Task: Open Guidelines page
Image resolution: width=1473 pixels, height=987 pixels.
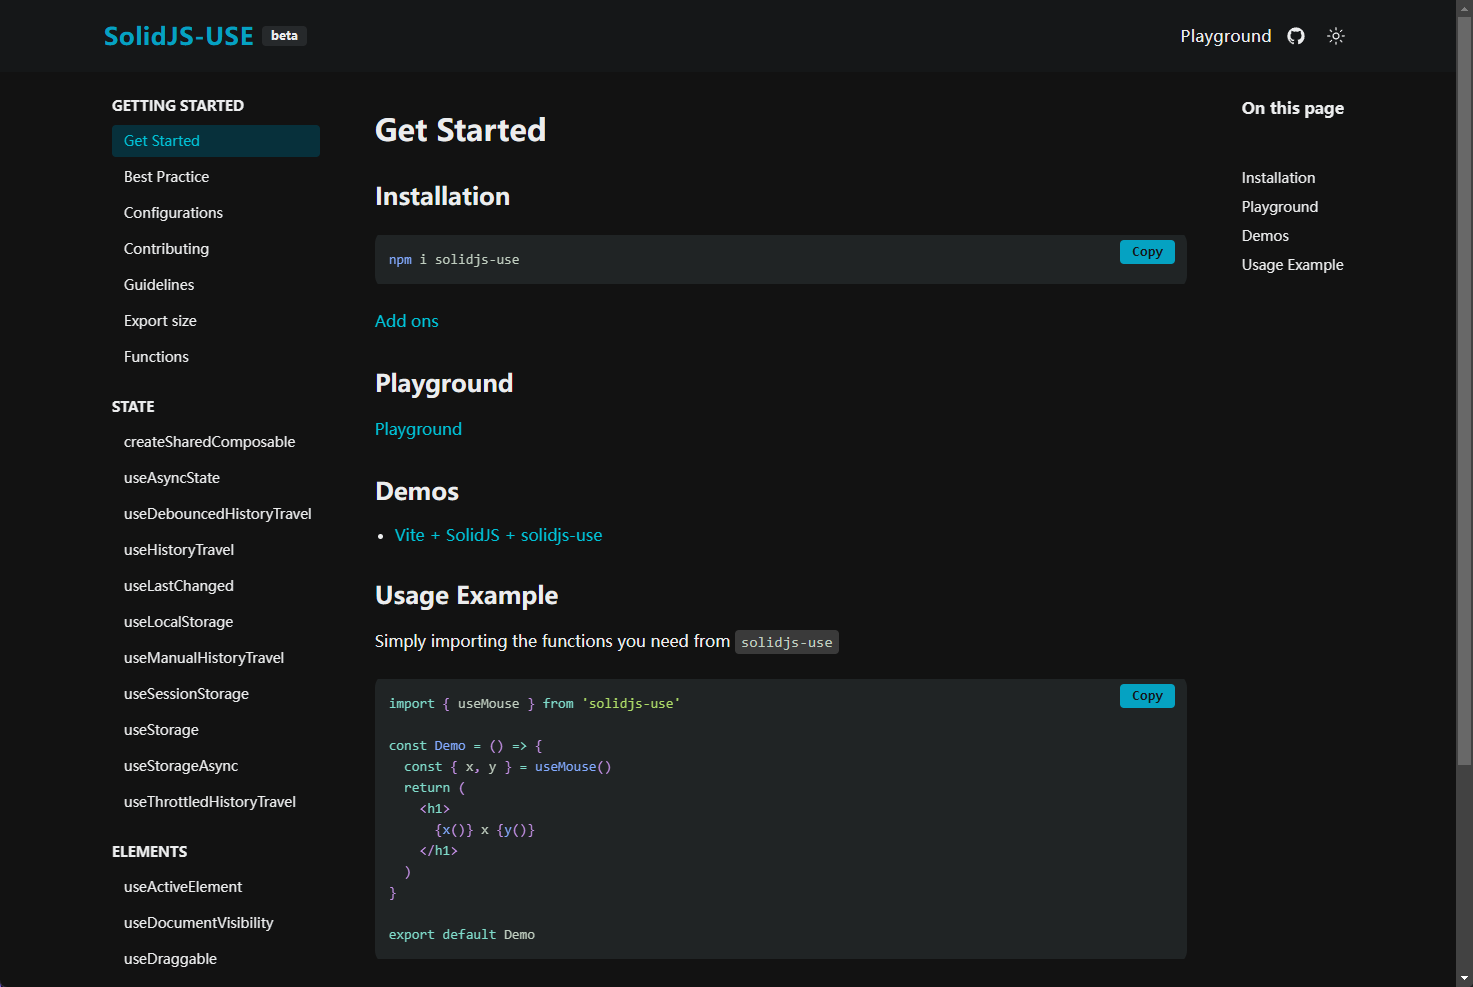Action: point(216,285)
